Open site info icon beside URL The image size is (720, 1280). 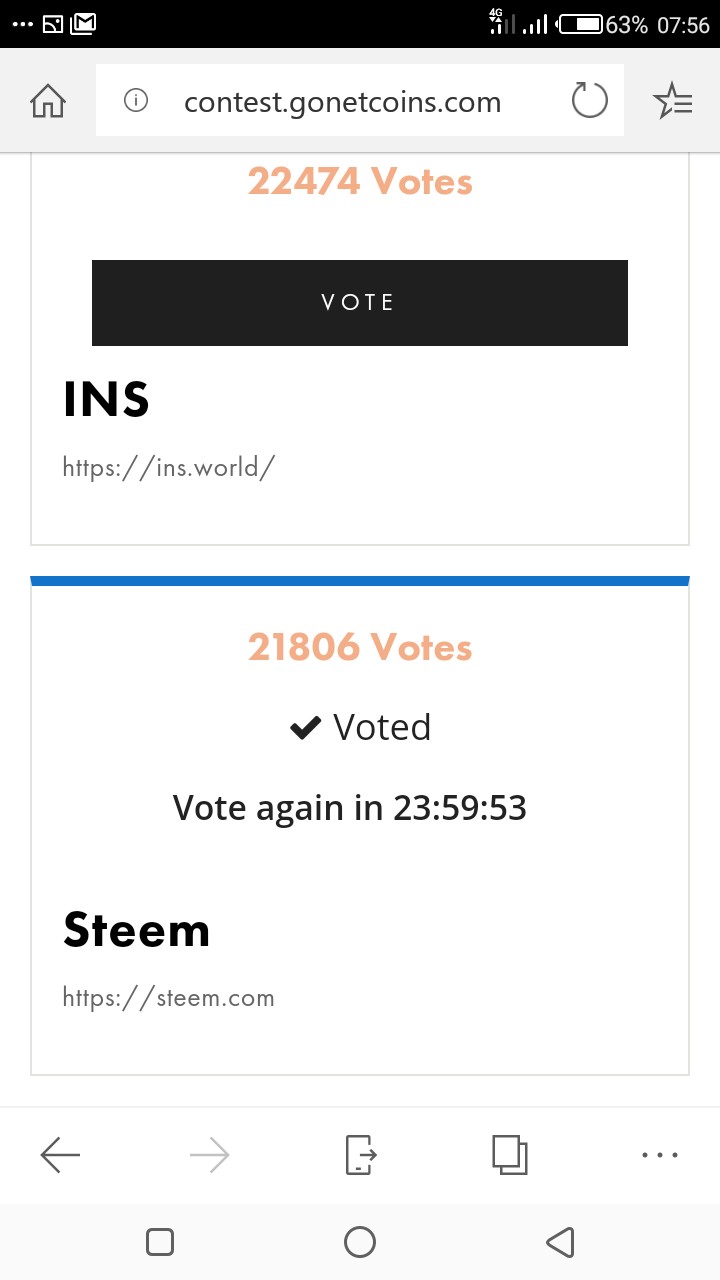[136, 100]
